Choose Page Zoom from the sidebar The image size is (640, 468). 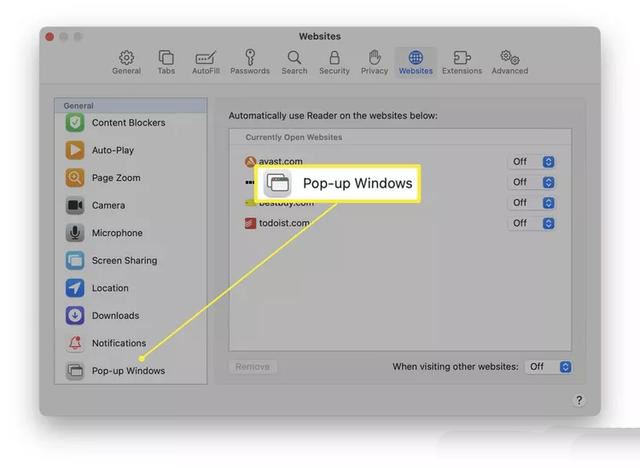click(116, 178)
